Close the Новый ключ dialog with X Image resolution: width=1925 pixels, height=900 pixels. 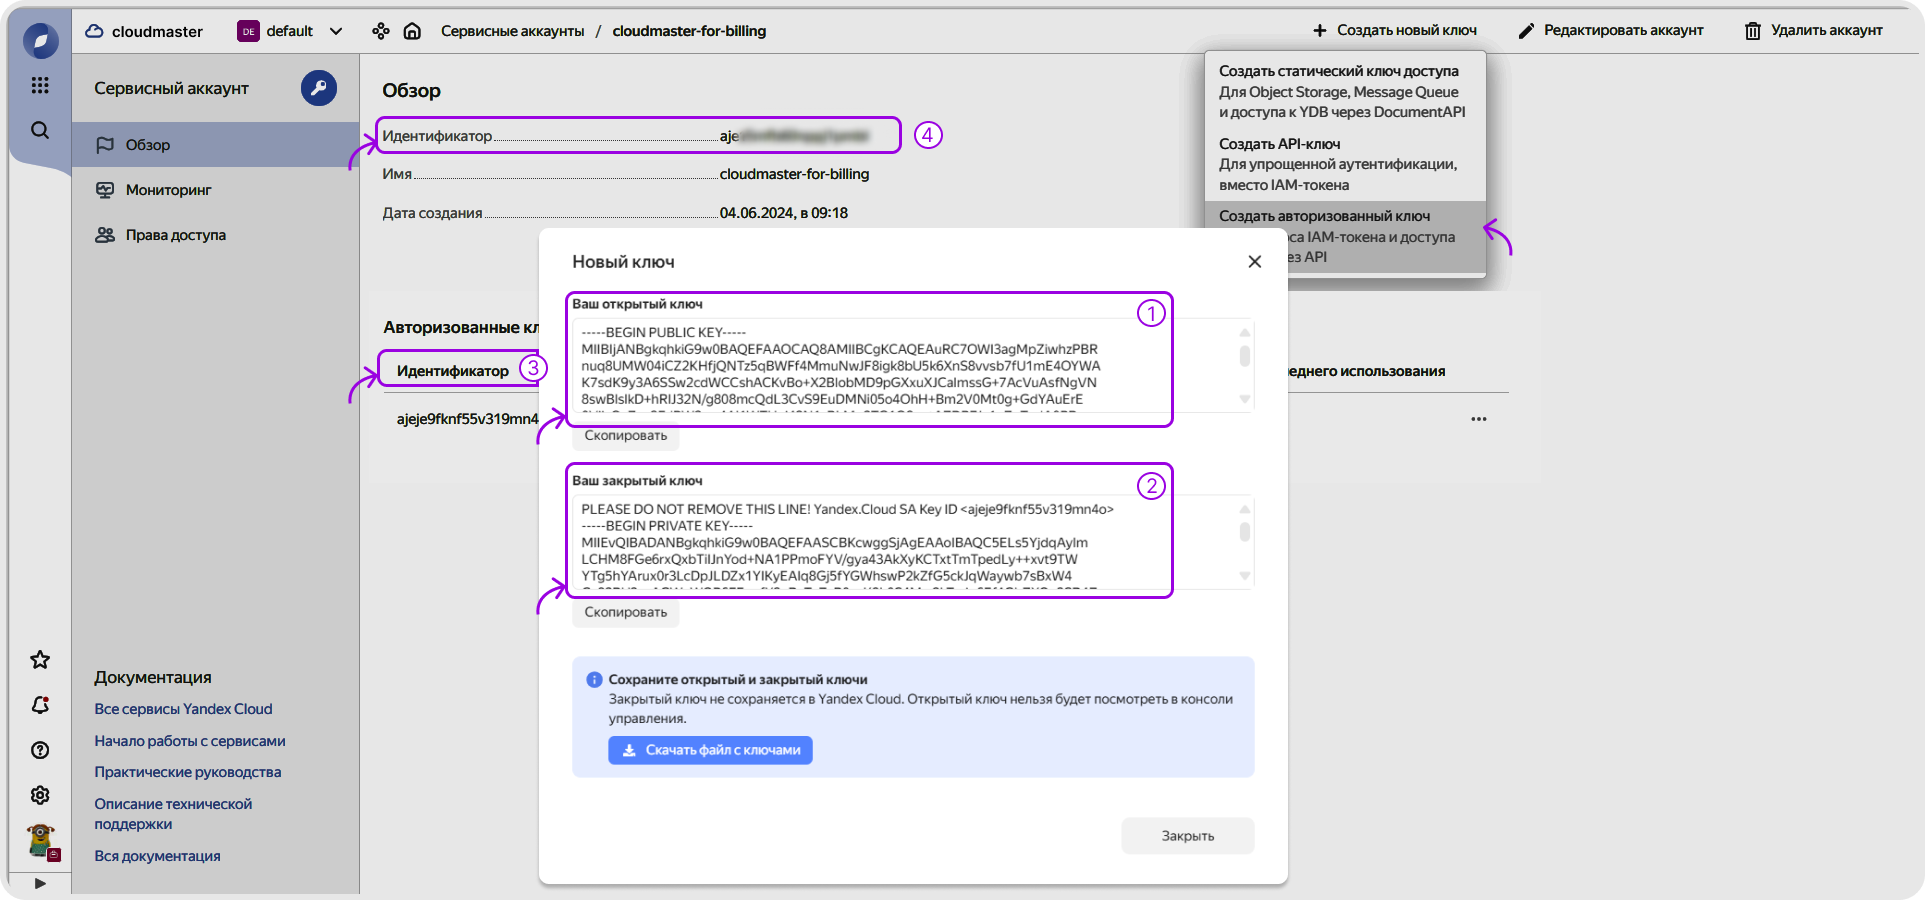pos(1254,262)
